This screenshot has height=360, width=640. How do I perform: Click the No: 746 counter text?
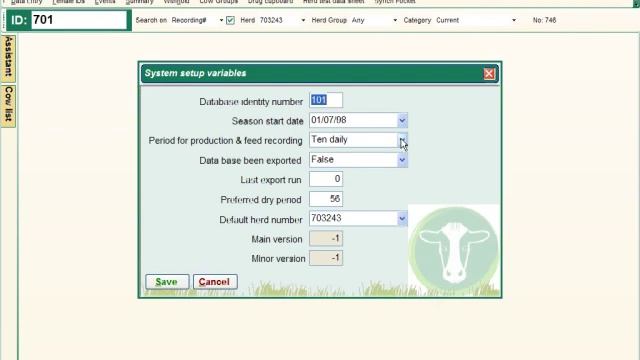tap(544, 20)
